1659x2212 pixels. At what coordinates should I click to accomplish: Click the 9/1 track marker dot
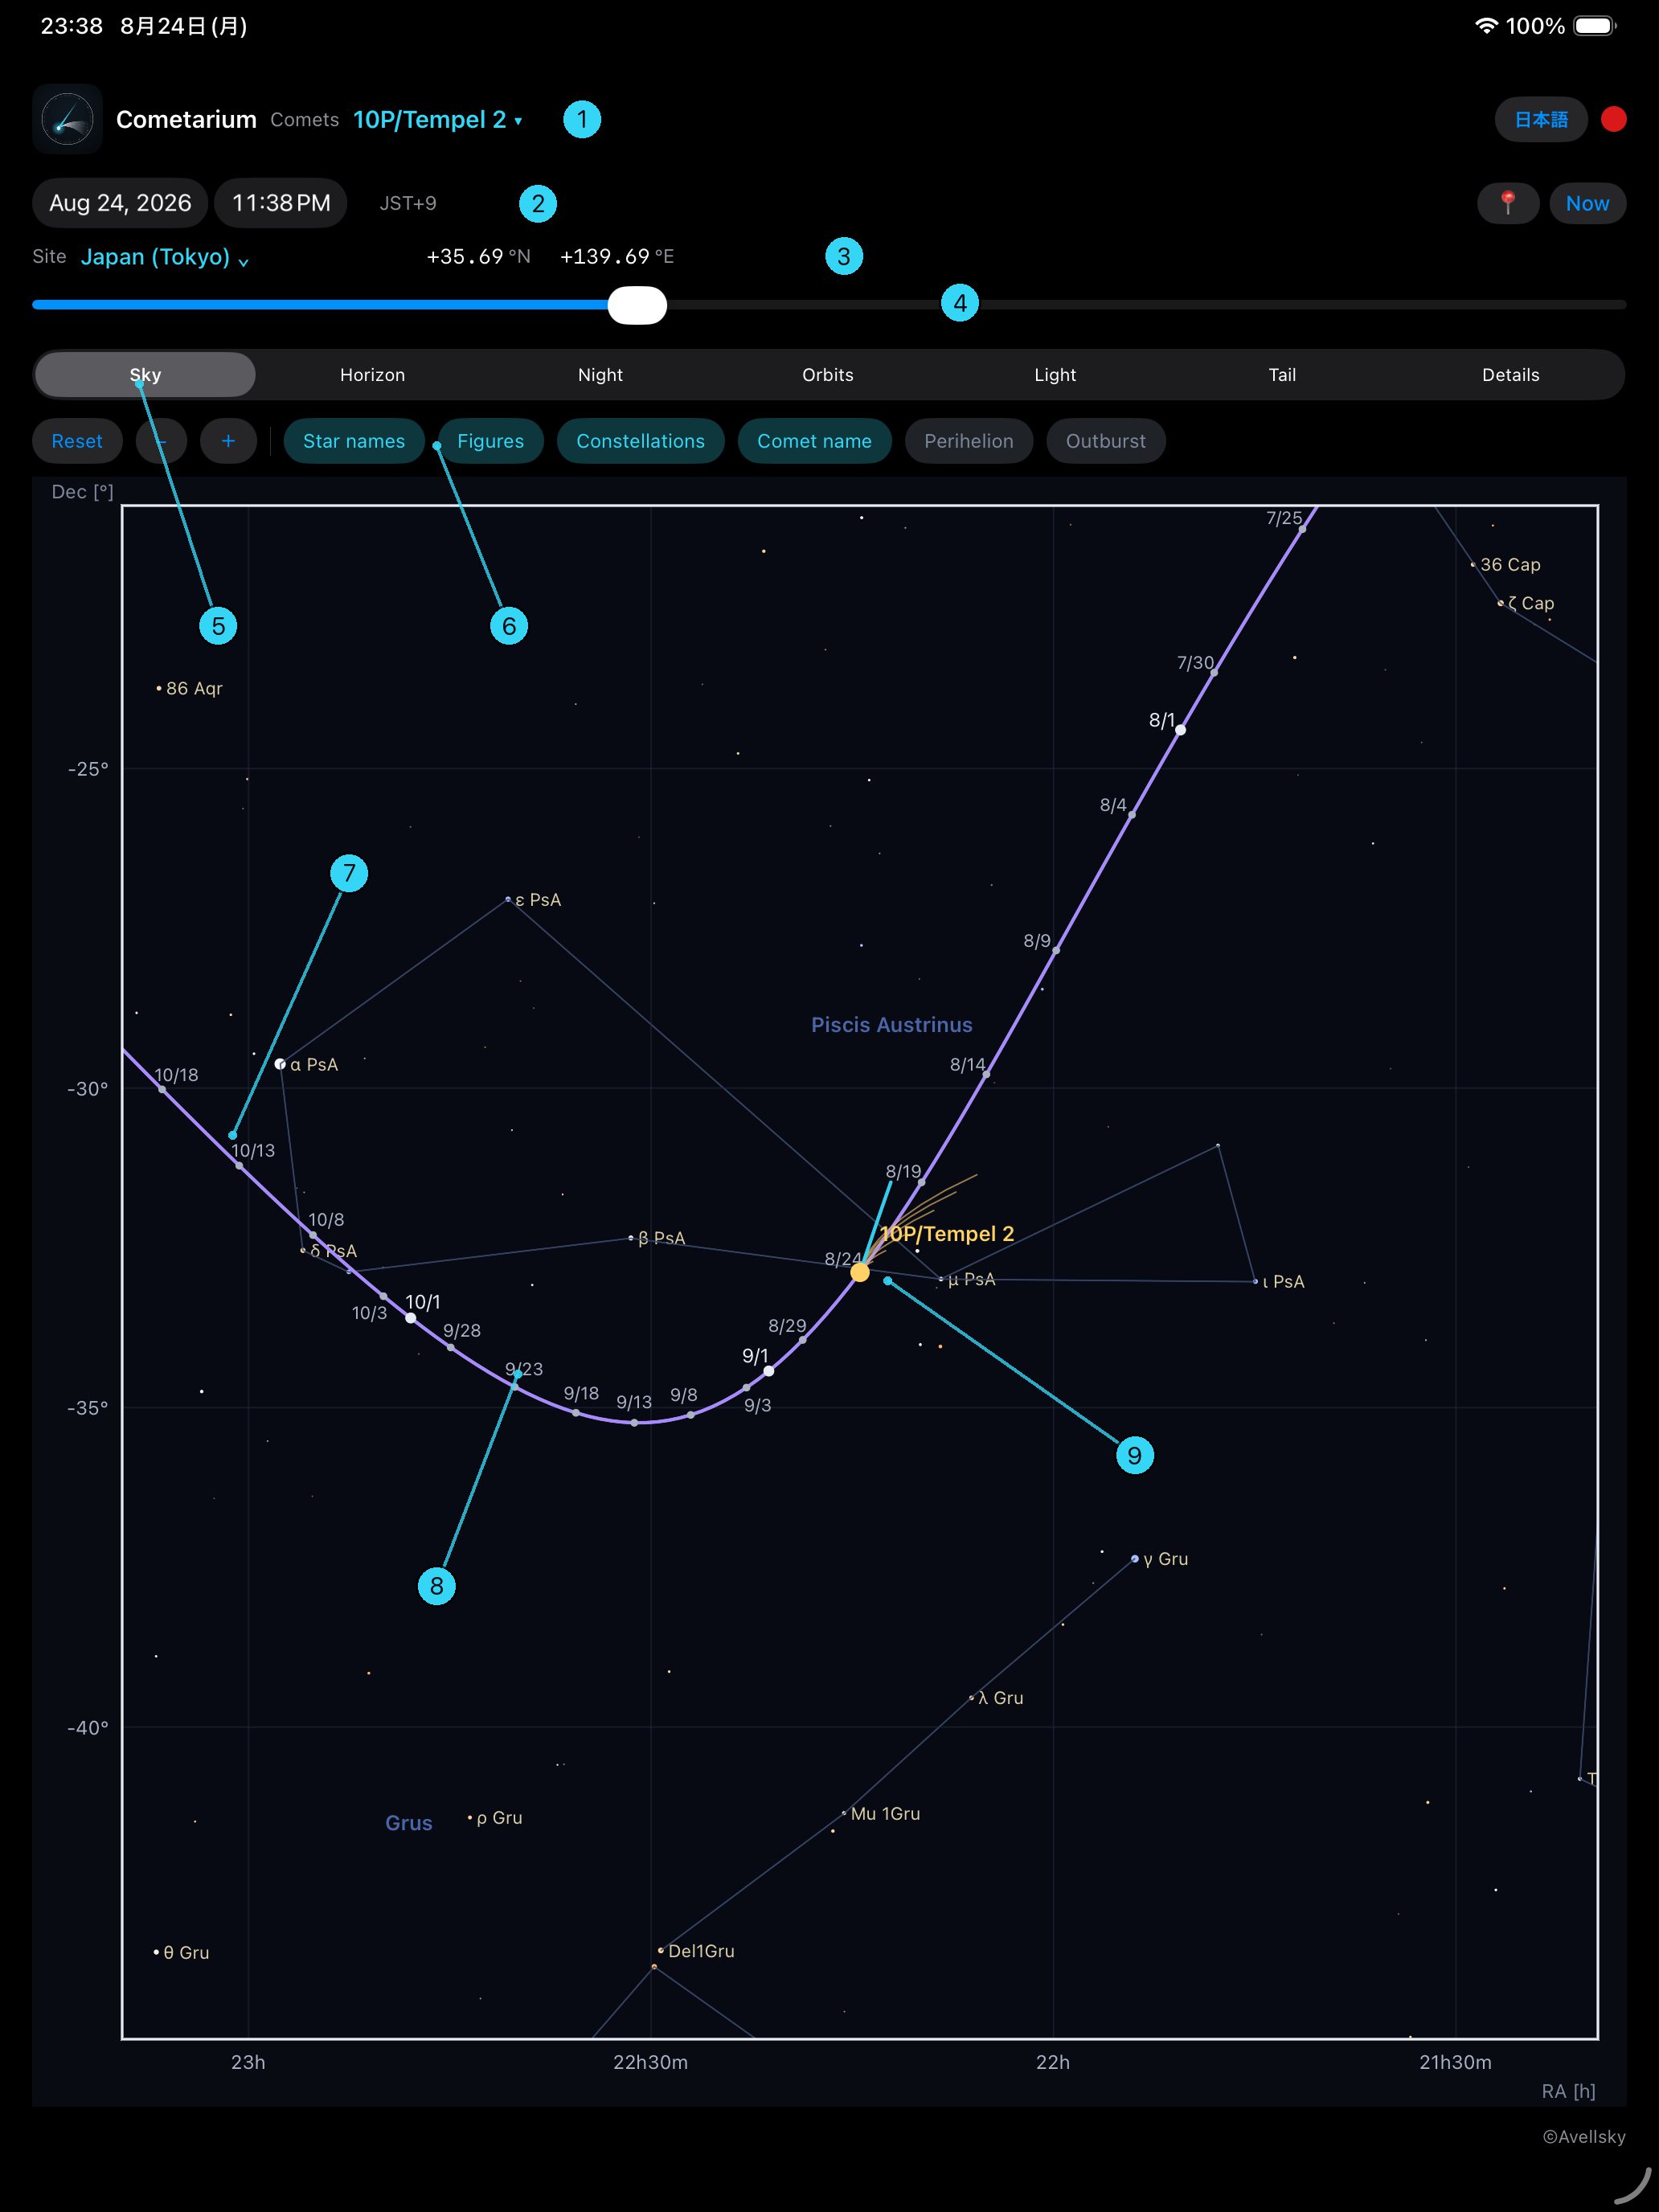click(768, 1371)
